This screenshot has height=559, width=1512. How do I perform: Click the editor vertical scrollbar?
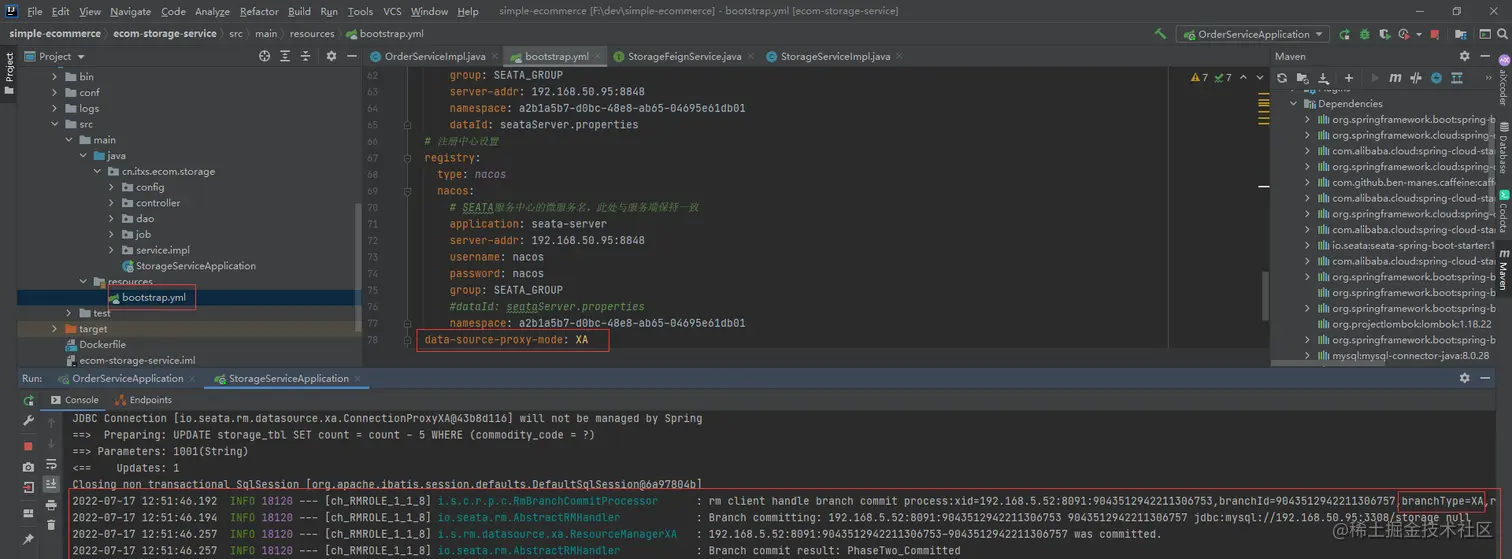click(1264, 295)
